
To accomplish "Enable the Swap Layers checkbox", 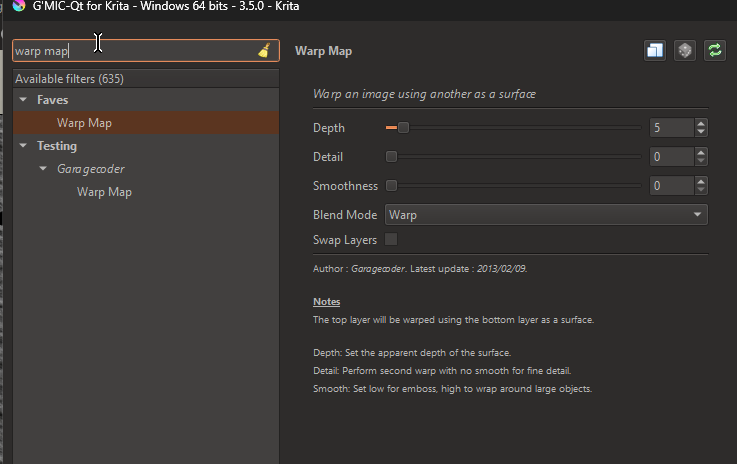I will click(x=391, y=240).
